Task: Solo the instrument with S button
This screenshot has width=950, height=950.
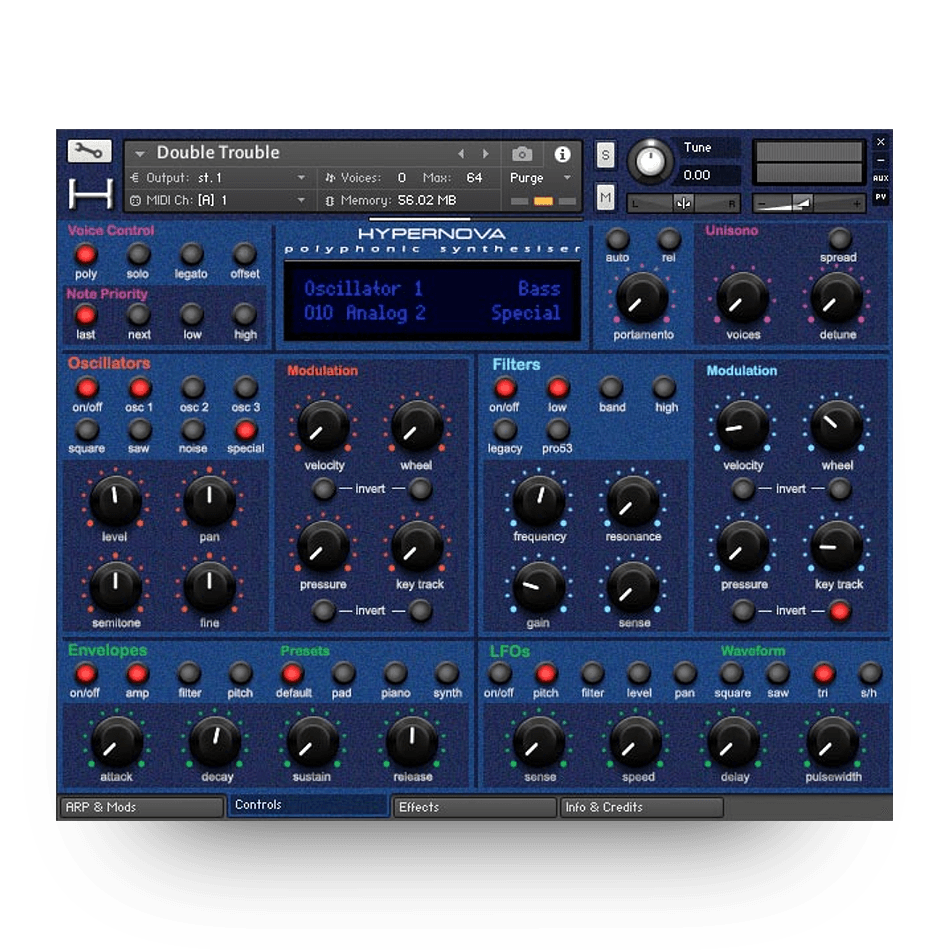Action: click(x=605, y=155)
